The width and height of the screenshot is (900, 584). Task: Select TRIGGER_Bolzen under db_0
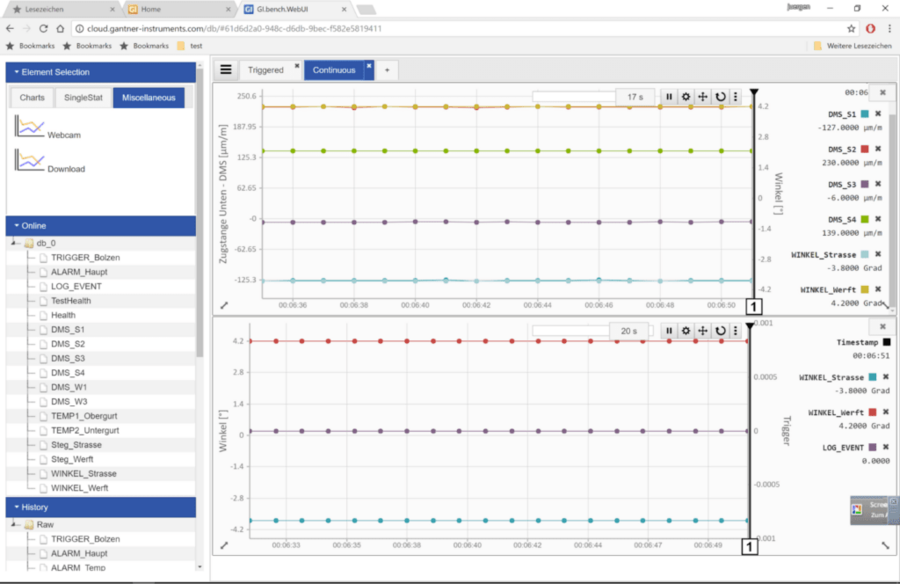click(x=86, y=257)
